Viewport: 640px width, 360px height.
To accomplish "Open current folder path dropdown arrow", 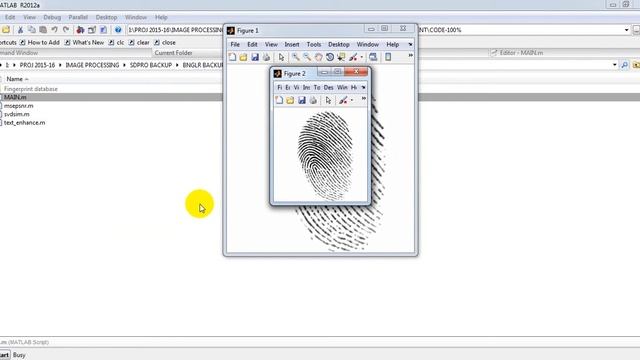I will [615, 65].
